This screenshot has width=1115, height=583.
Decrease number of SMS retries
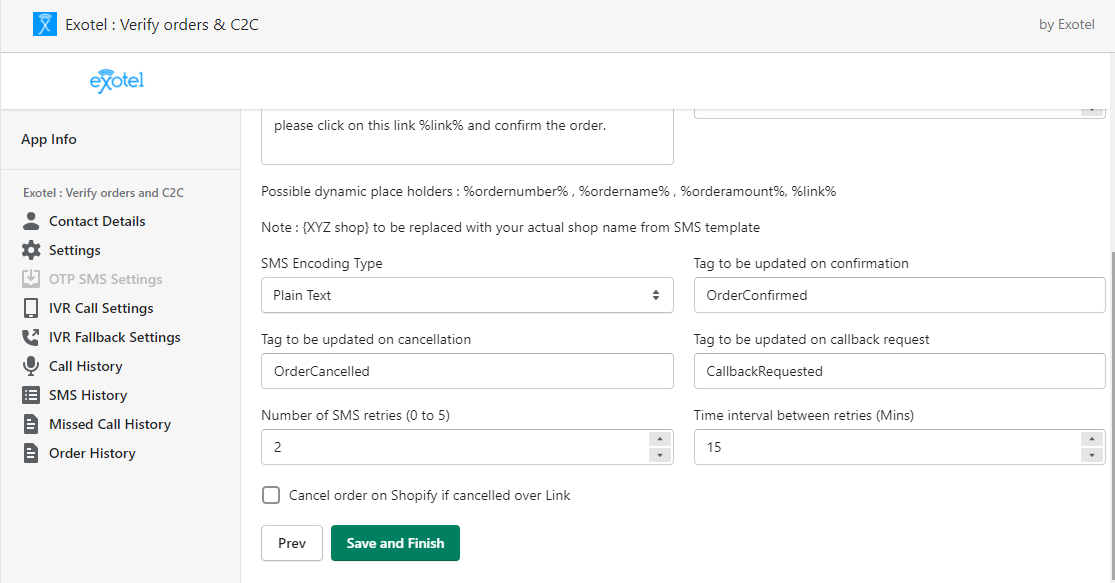point(660,455)
